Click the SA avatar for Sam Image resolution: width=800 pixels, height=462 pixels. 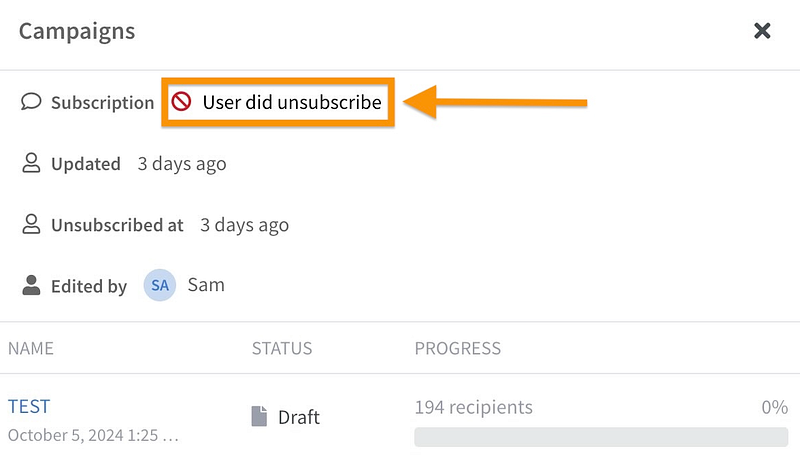pos(160,286)
